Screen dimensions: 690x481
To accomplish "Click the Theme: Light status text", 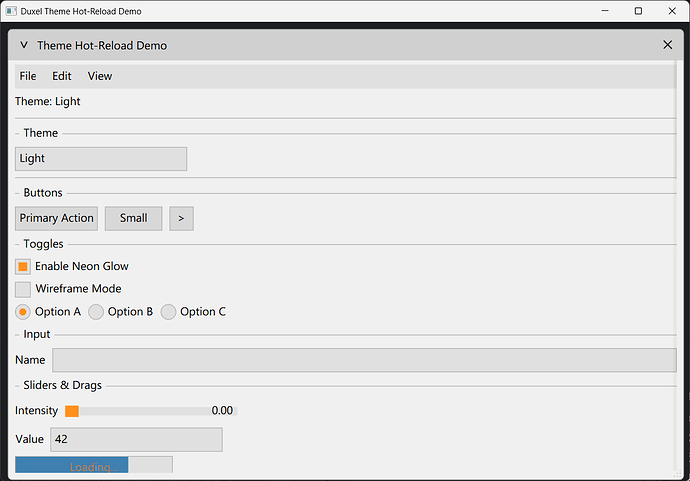I will click(48, 102).
